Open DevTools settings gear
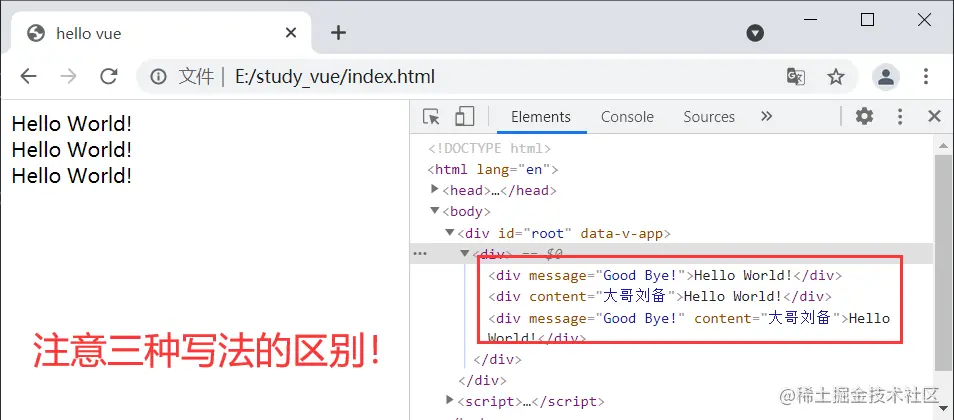The image size is (954, 420). click(864, 116)
